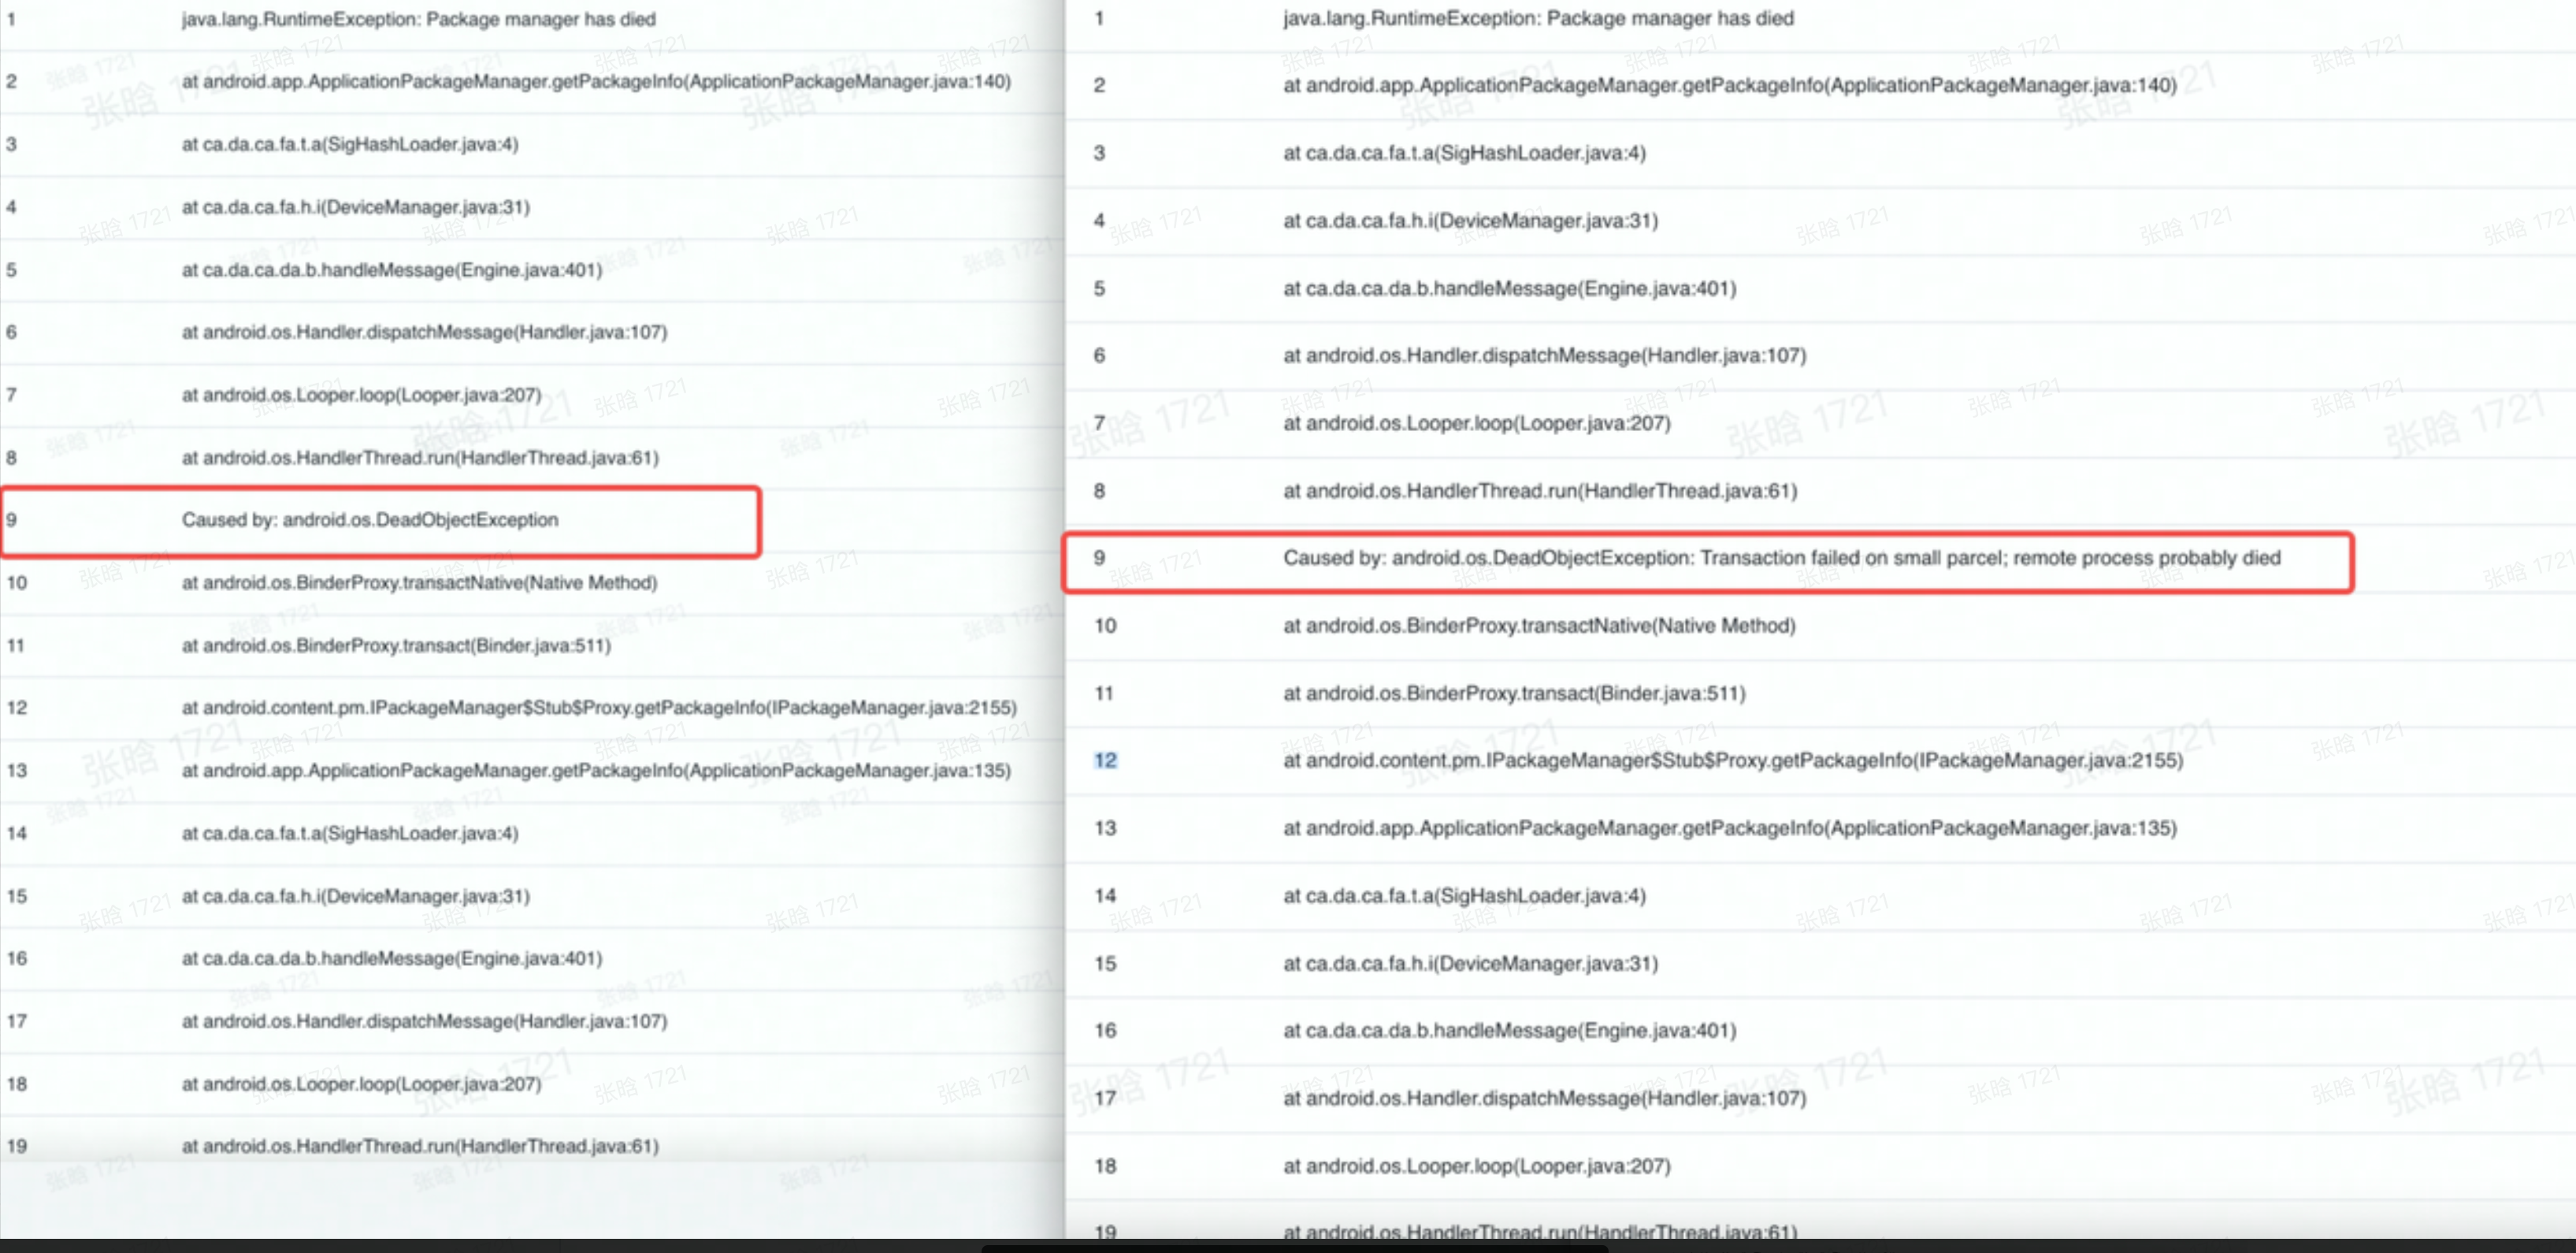
Task: Click left panel line 6 Handler.dispatchMessage text
Action: (424, 332)
